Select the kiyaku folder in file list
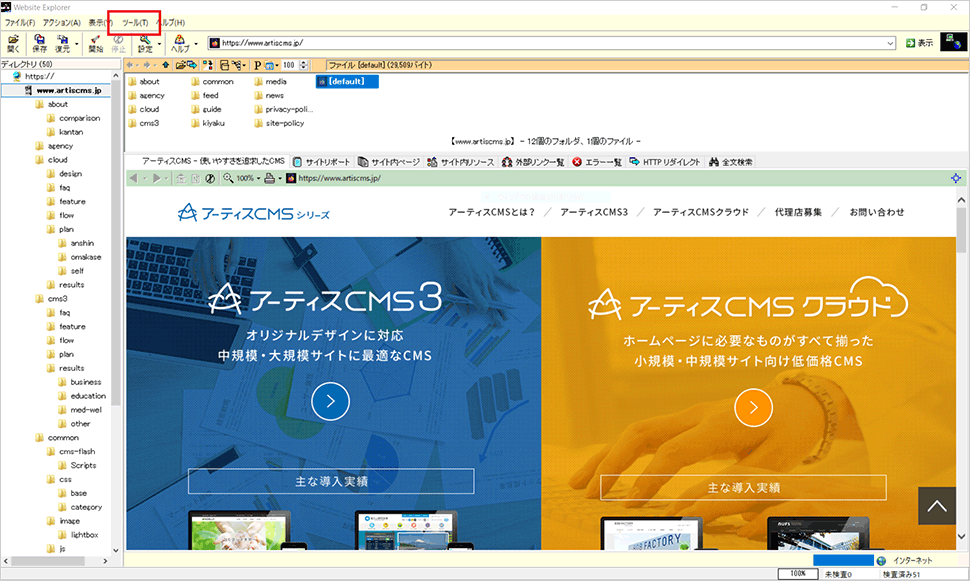Screen dimensions: 970x581 [208, 123]
